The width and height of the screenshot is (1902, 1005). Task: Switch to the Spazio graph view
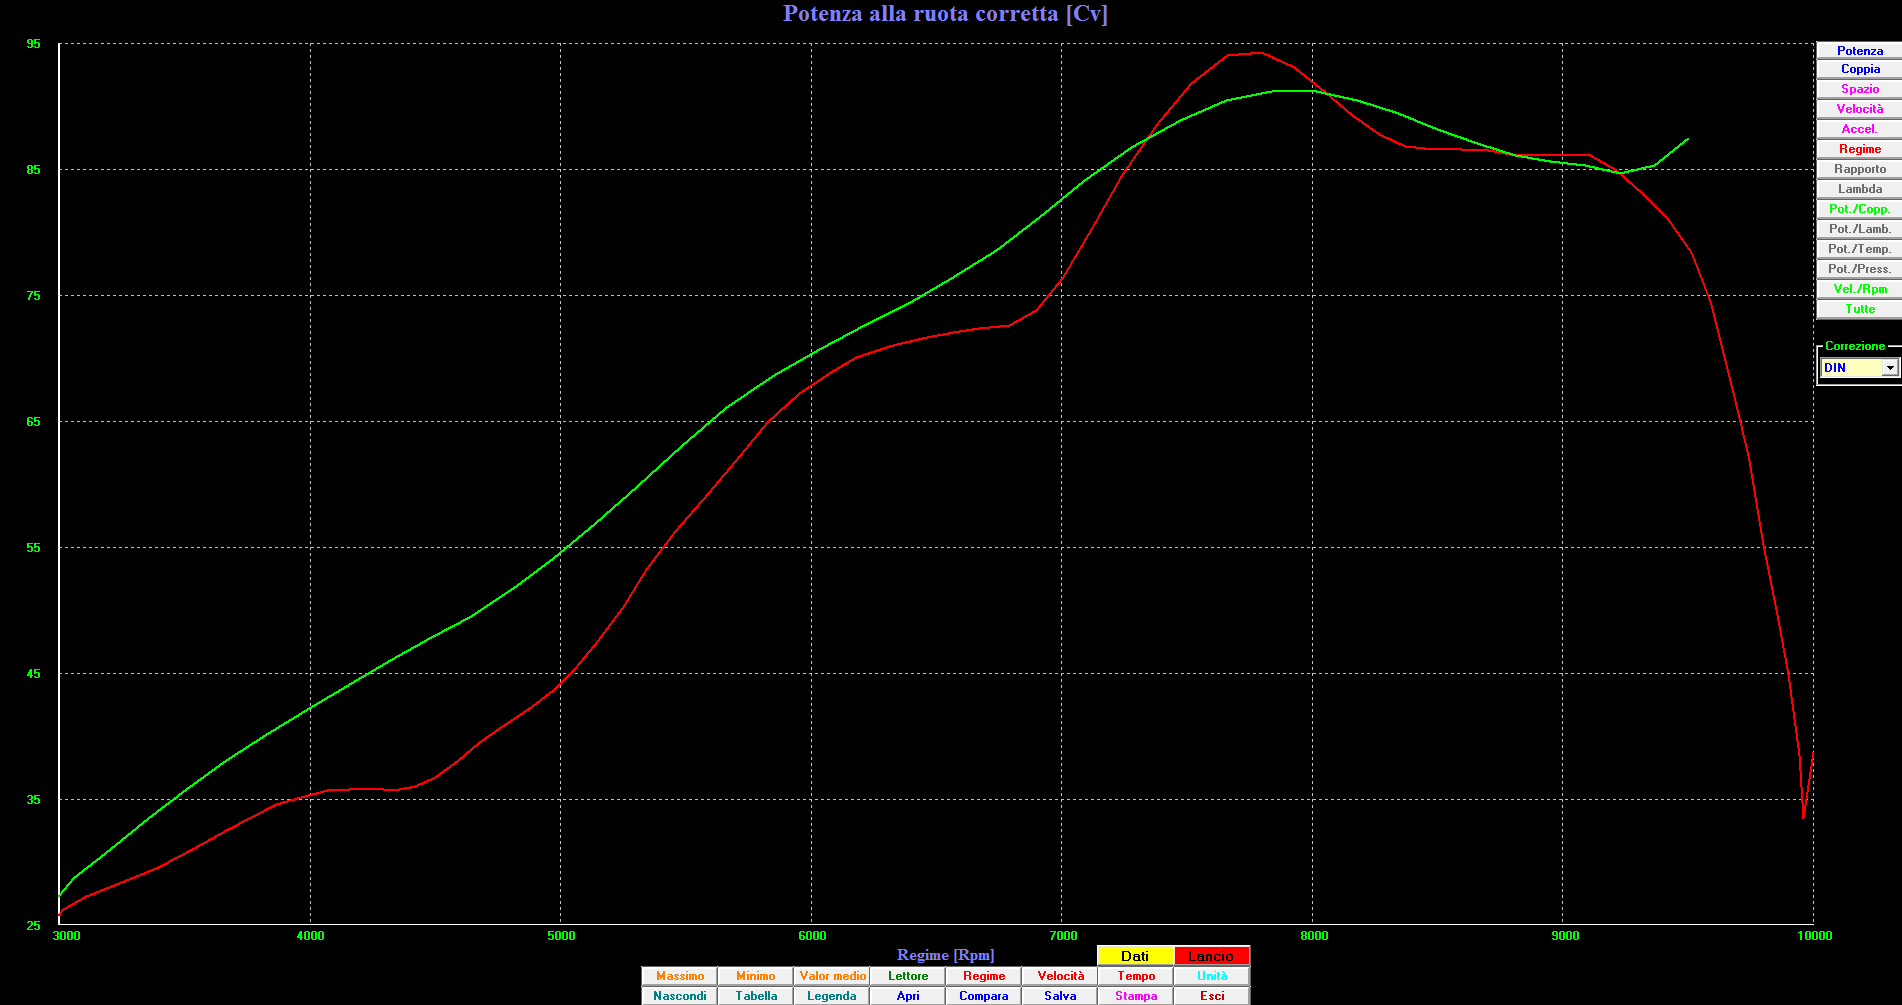click(x=1859, y=89)
